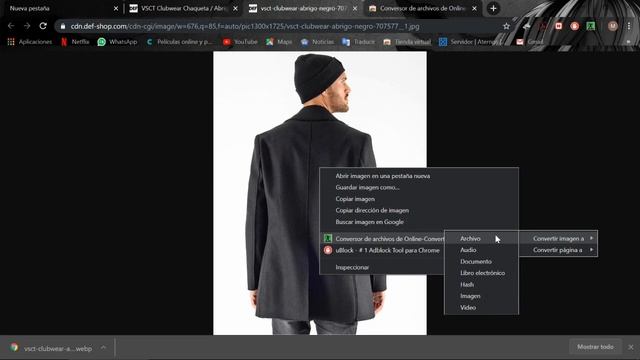Choose Copiar imagen from context menu
The width and height of the screenshot is (640, 360).
pos(419,199)
